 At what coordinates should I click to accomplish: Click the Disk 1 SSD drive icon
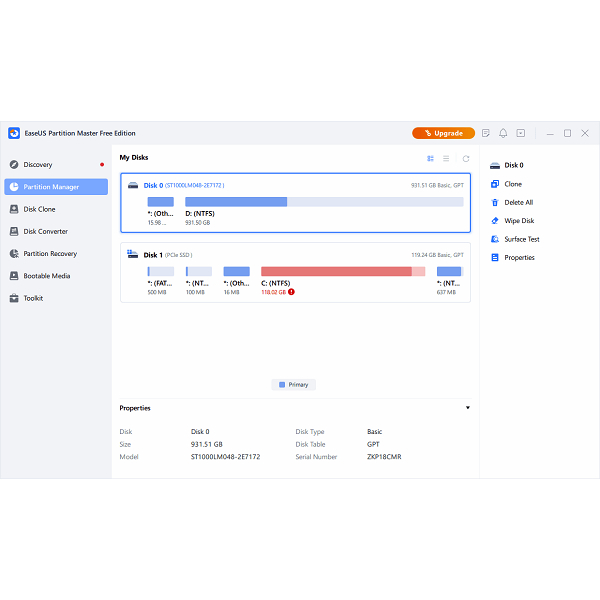pyautogui.click(x=132, y=254)
